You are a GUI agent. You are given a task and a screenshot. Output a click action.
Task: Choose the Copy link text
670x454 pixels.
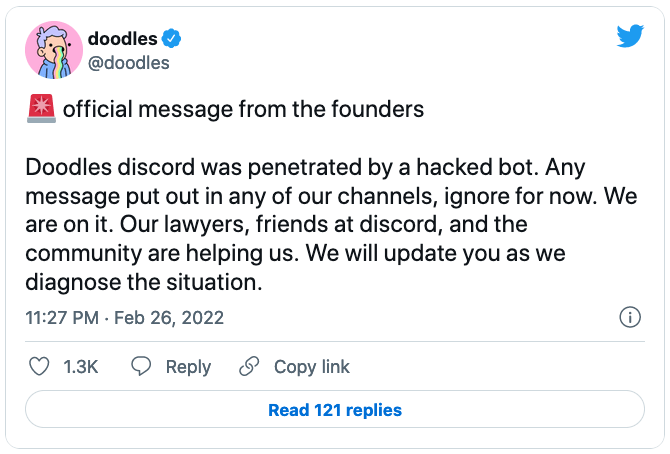click(312, 367)
